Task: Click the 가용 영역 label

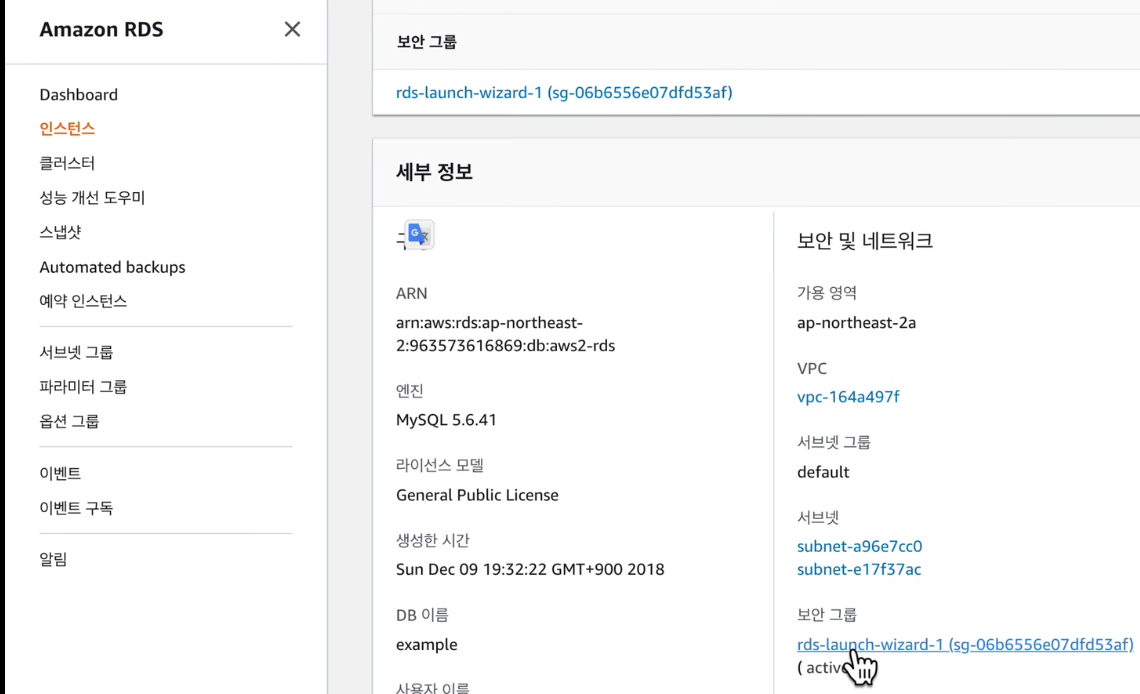Action: tap(827, 293)
